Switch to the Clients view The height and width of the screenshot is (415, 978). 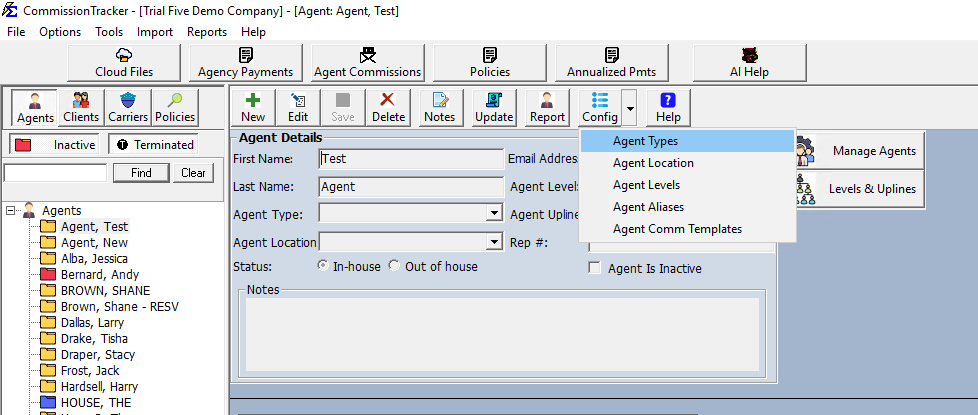tap(81, 107)
